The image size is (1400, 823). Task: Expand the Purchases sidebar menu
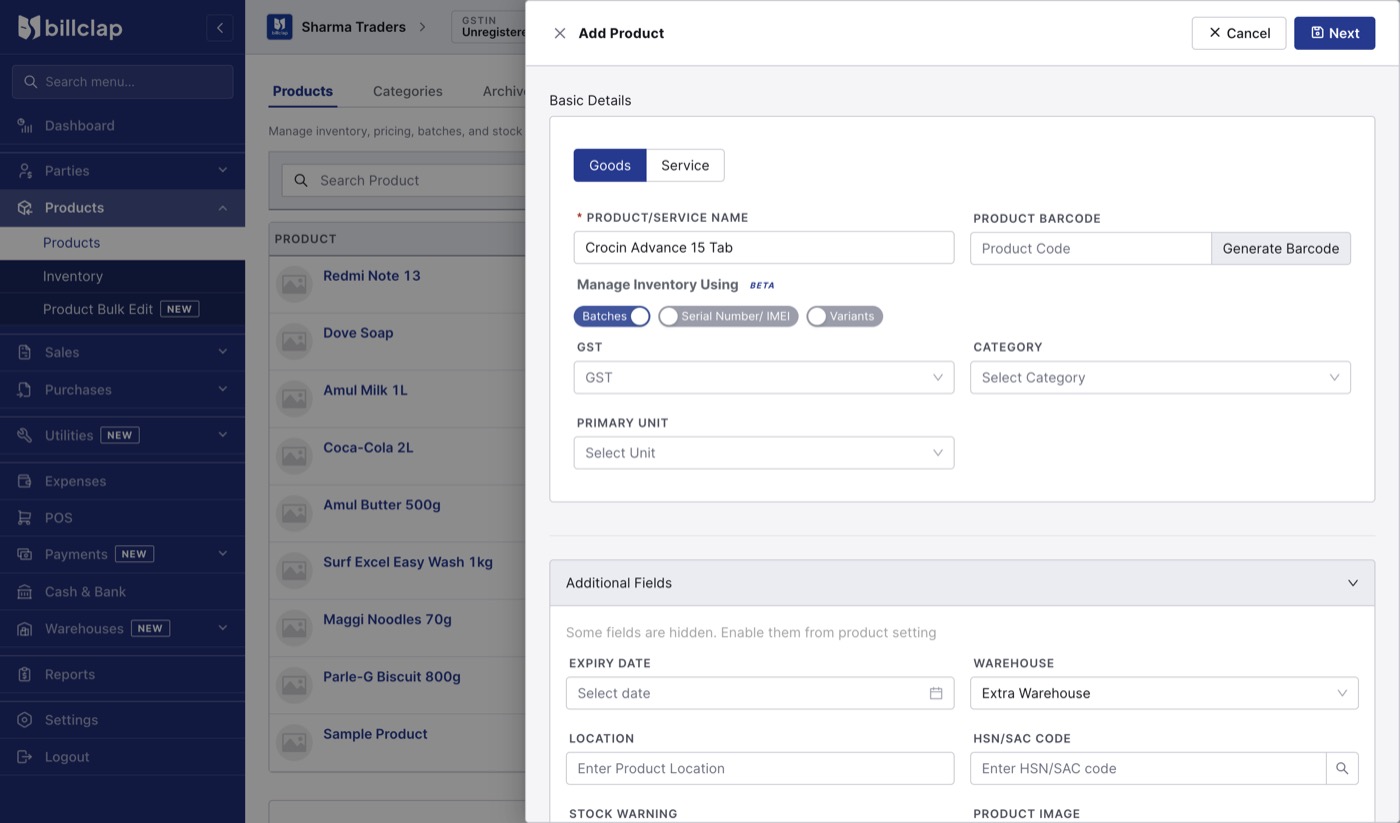tap(122, 390)
